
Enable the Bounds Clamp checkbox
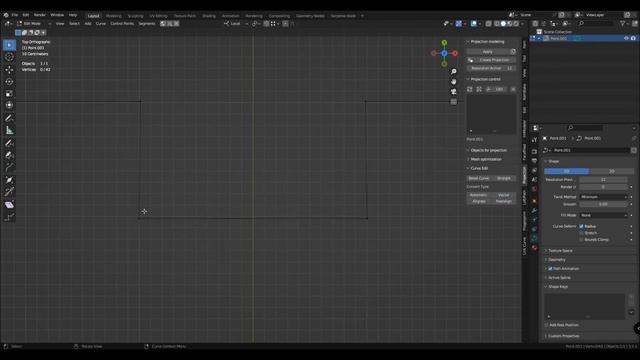click(581, 240)
